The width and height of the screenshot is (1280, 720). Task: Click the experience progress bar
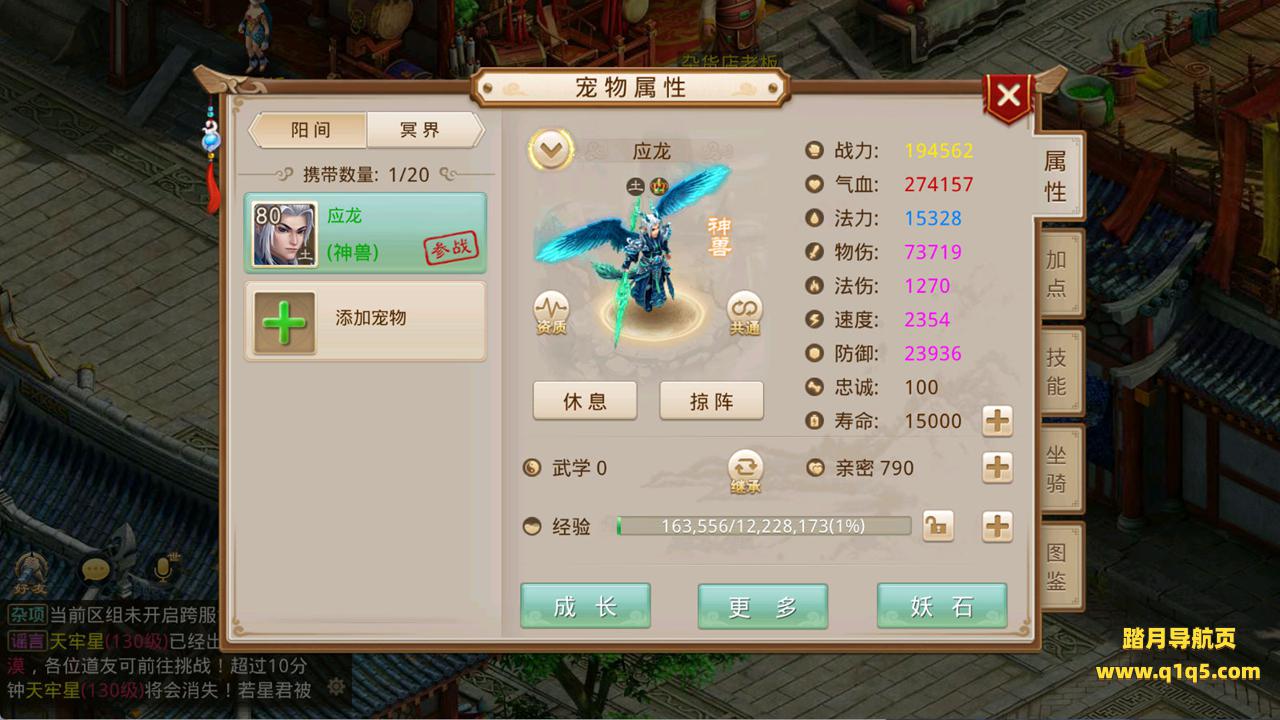[764, 526]
